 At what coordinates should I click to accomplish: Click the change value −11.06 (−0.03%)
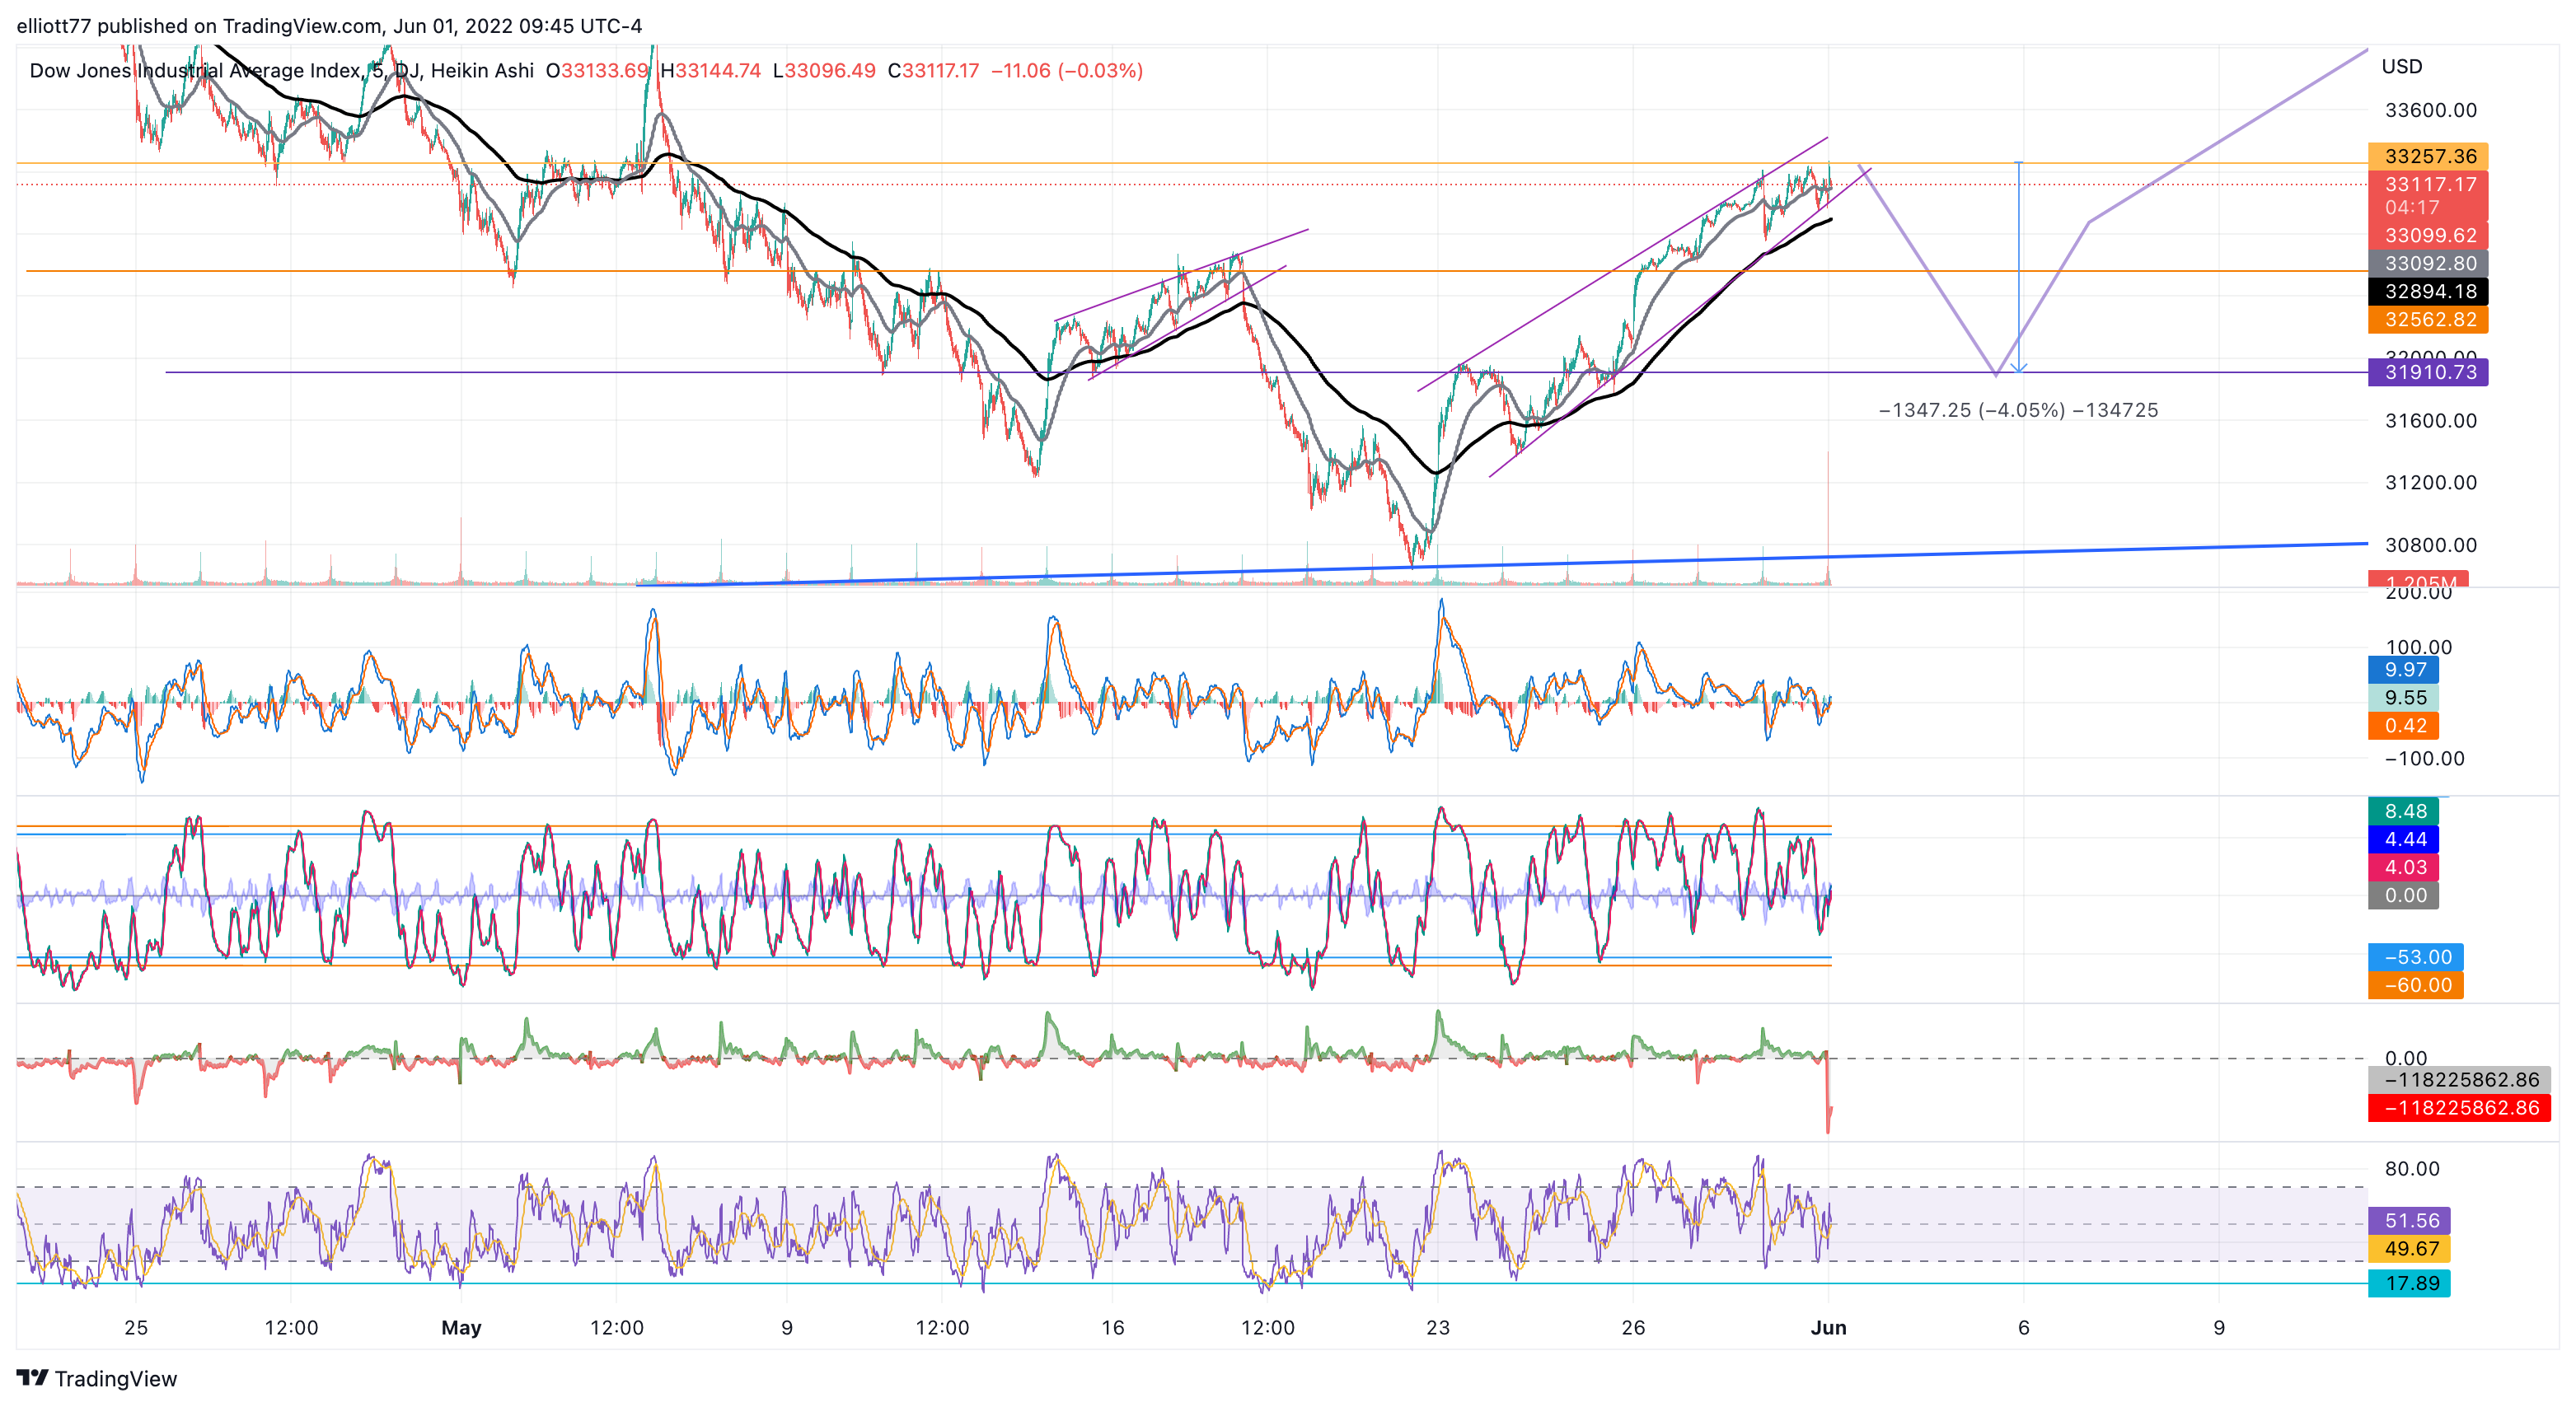point(1066,70)
